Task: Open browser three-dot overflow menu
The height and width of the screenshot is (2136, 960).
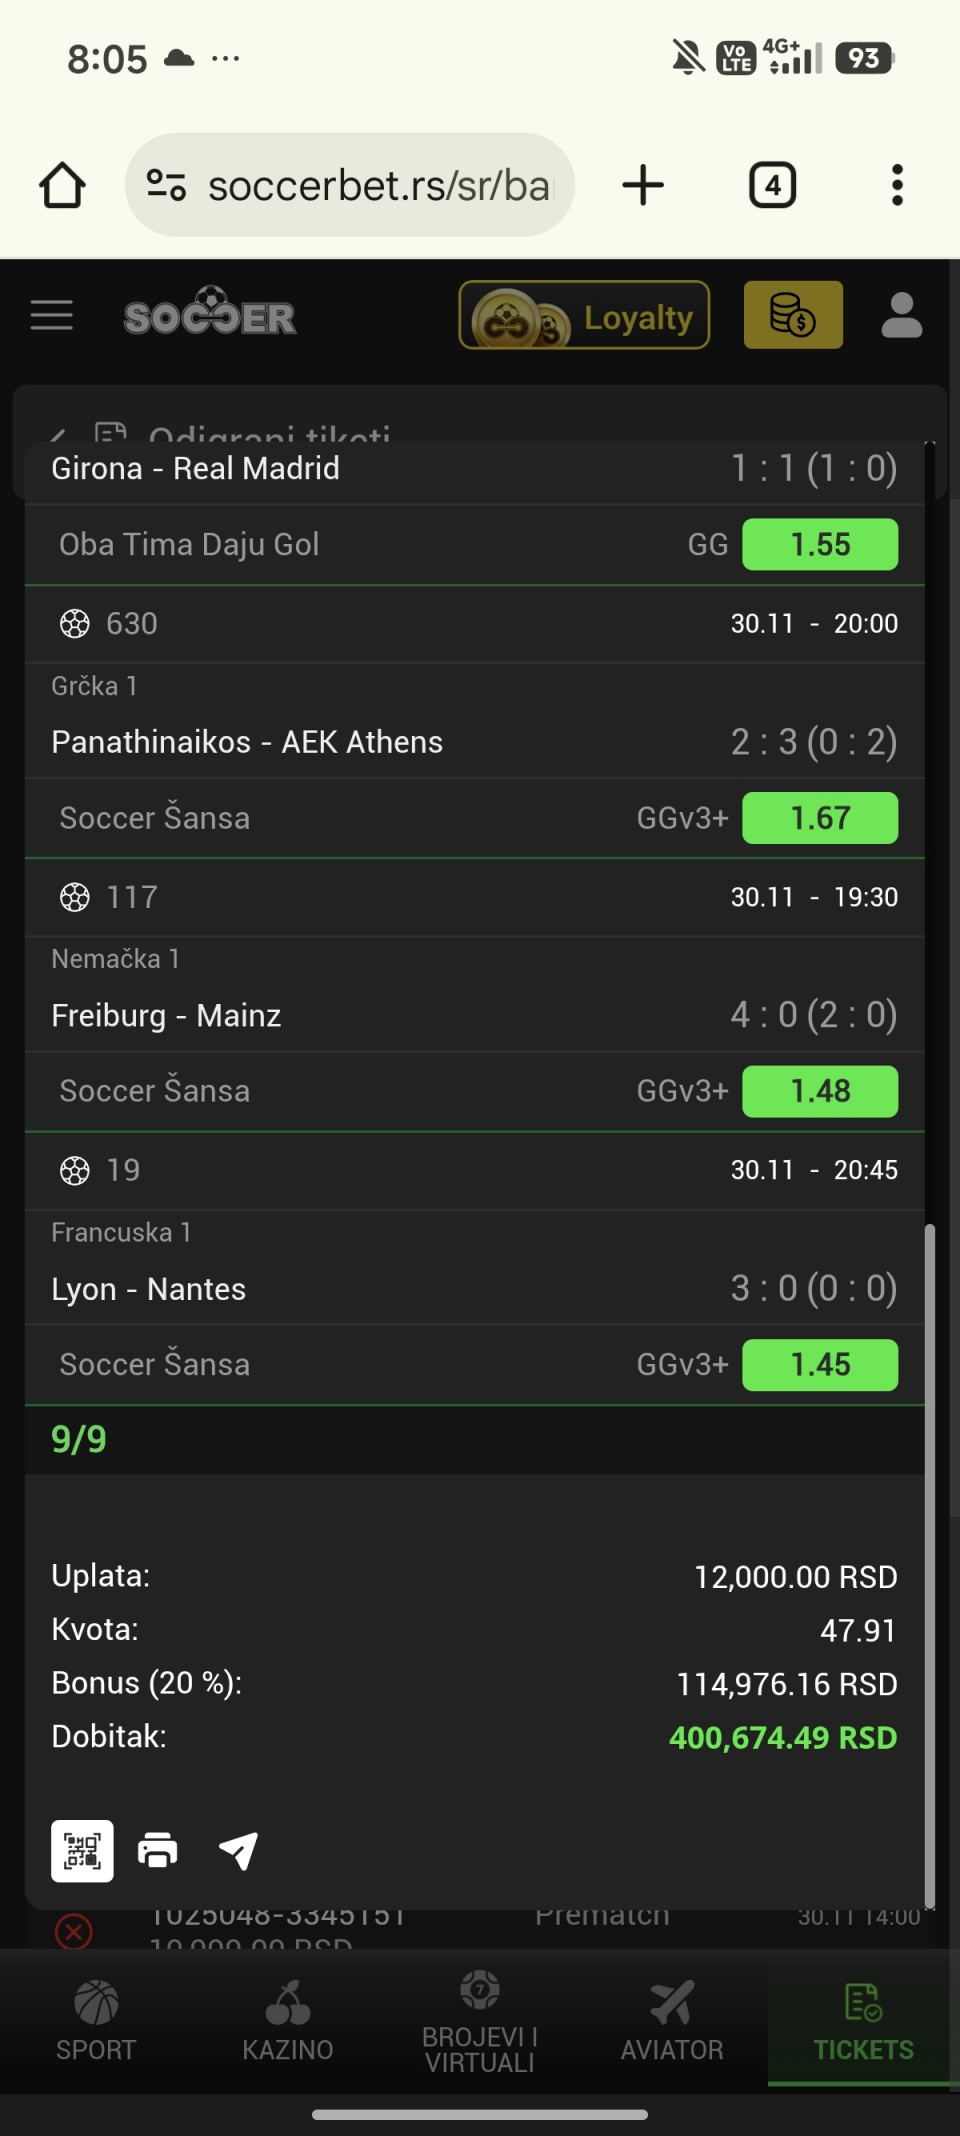Action: [897, 185]
